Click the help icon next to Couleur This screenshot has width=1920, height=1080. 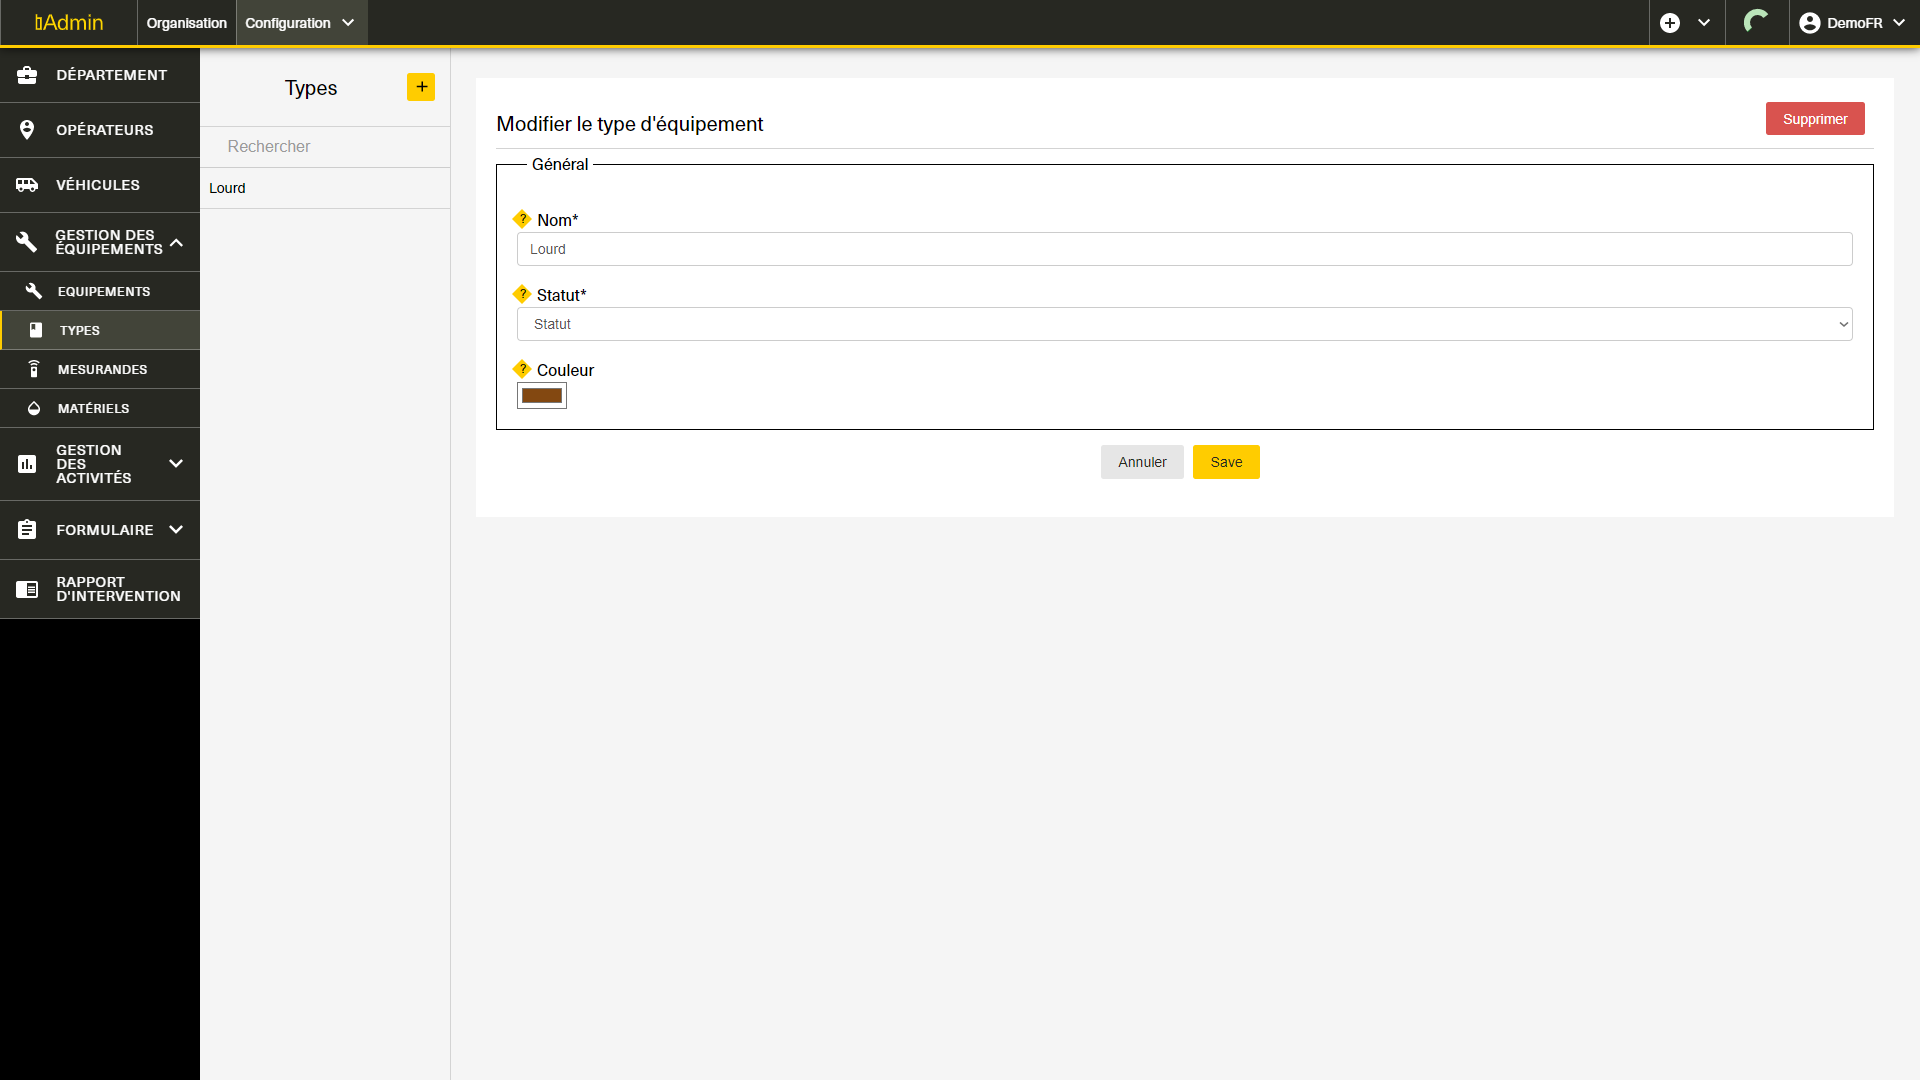point(522,369)
